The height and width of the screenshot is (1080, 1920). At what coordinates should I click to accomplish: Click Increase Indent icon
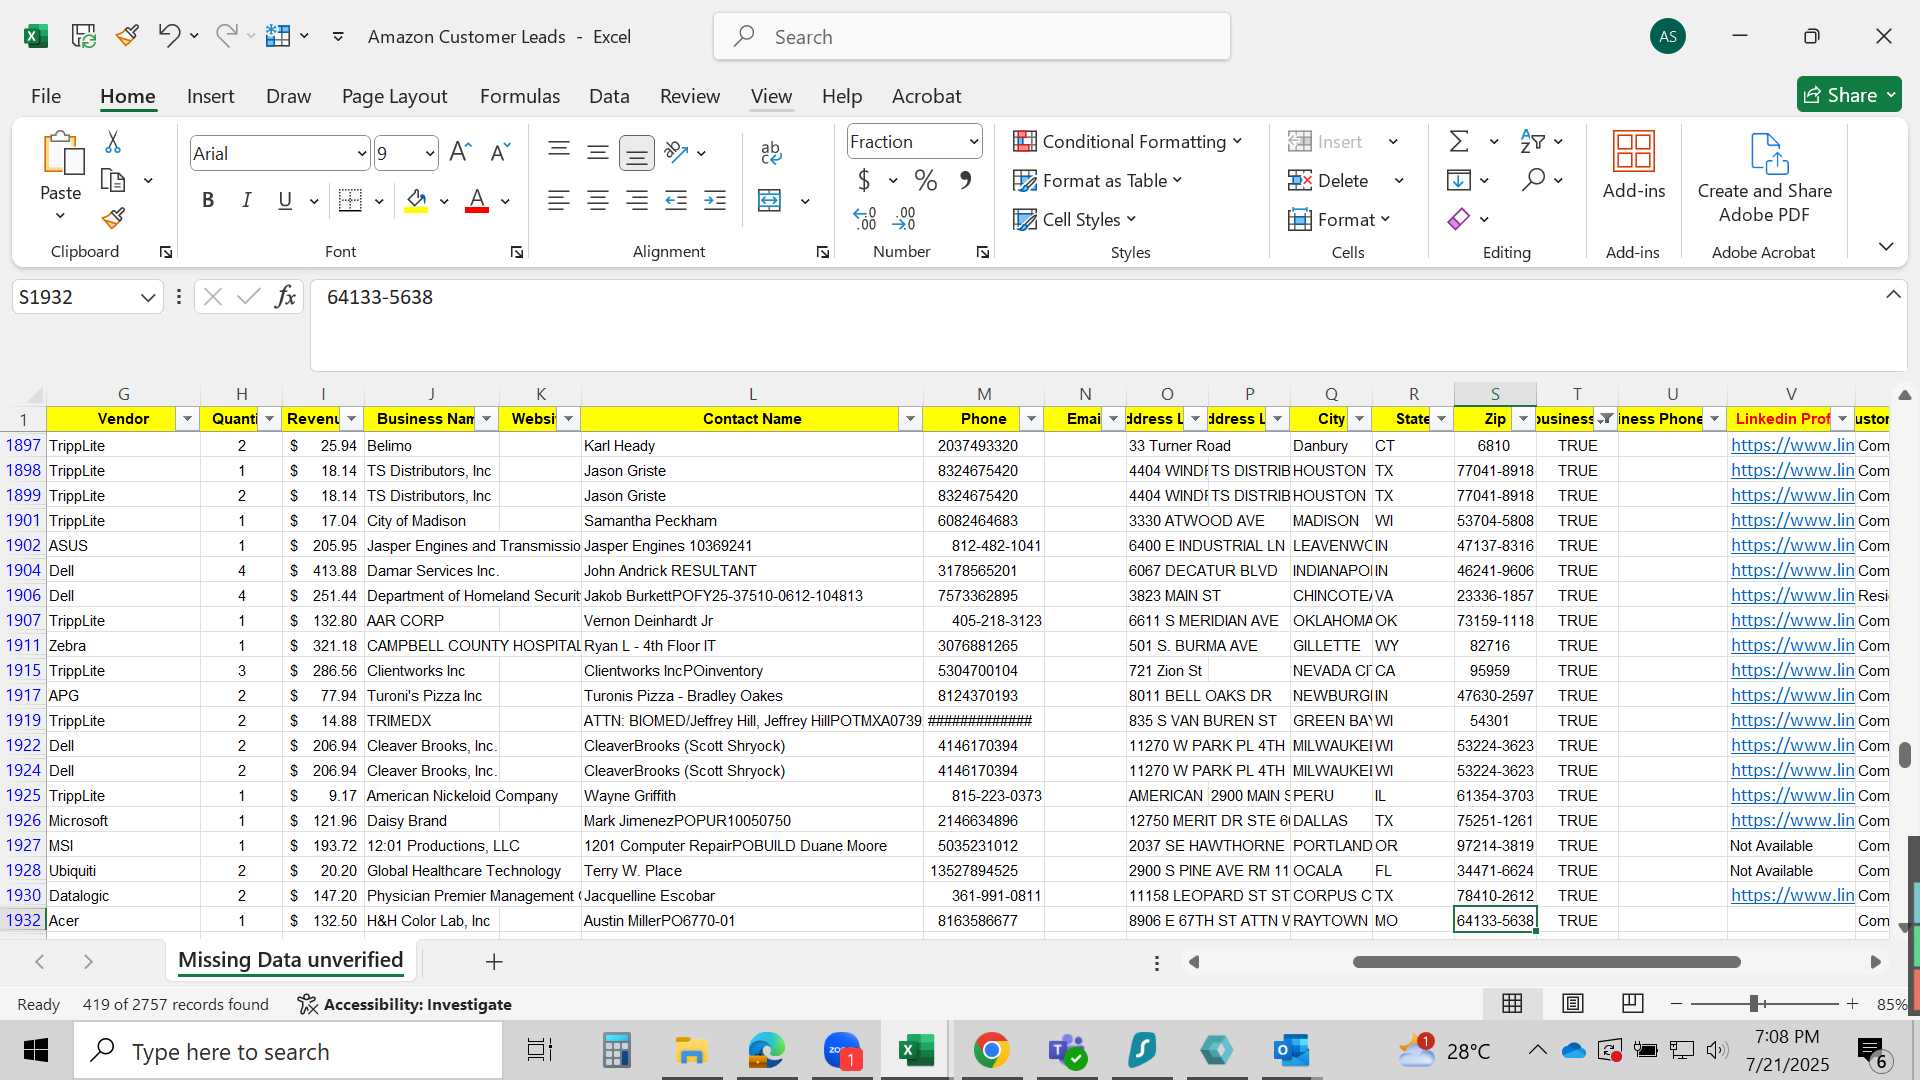715,201
